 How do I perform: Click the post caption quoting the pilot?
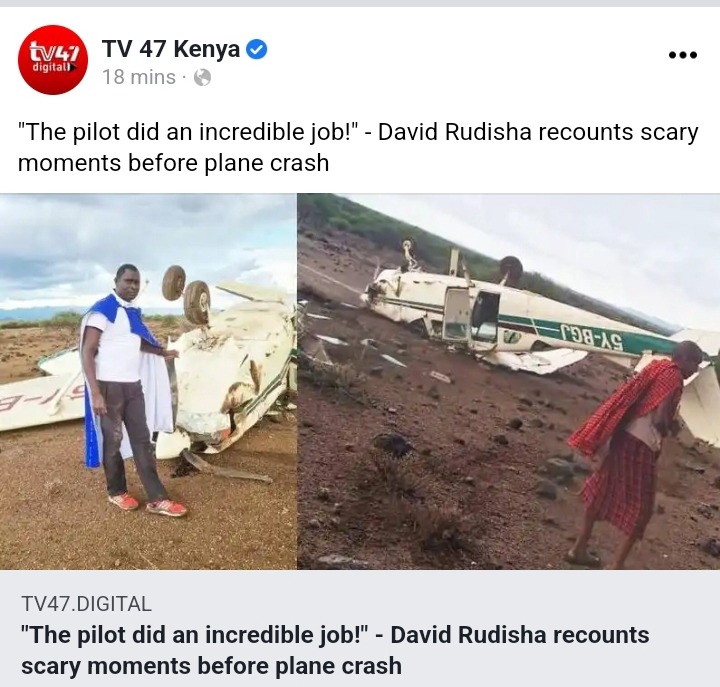click(x=358, y=147)
